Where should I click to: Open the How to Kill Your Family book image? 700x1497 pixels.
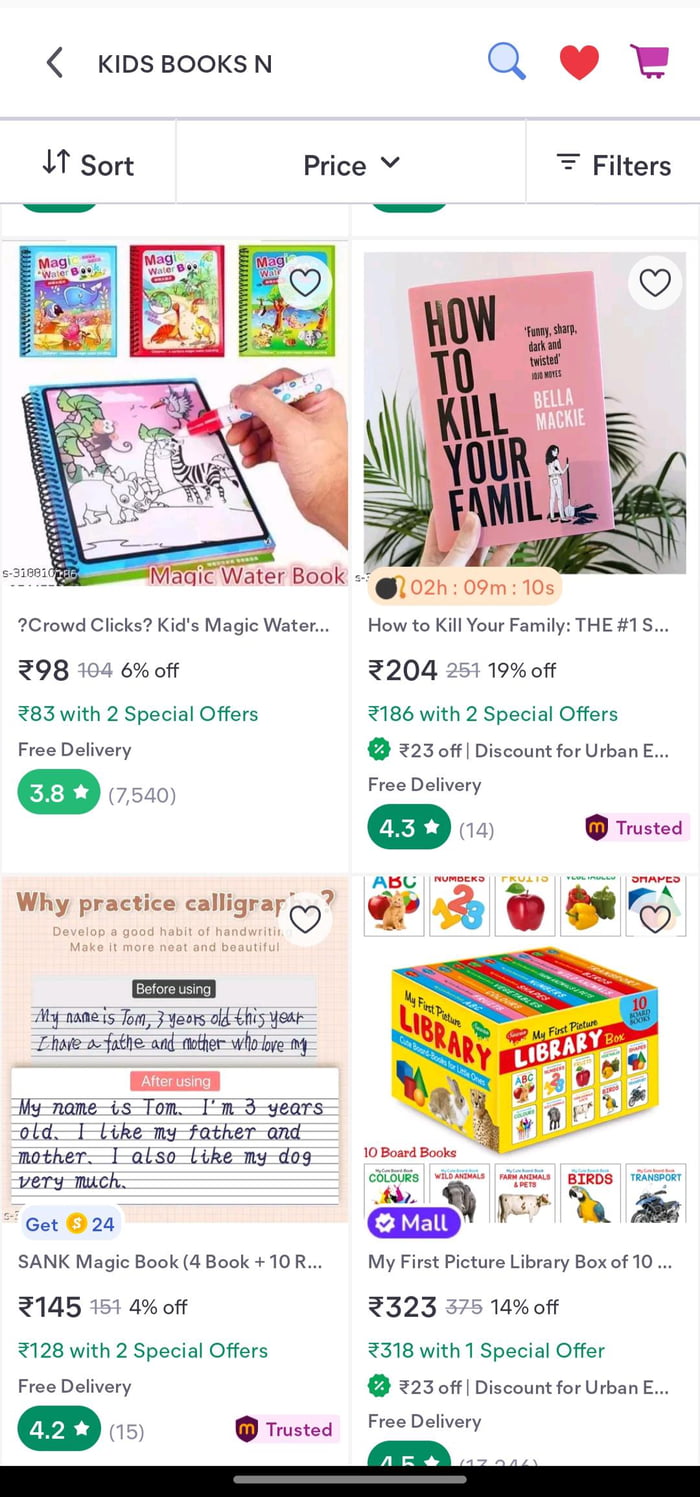tap(525, 412)
